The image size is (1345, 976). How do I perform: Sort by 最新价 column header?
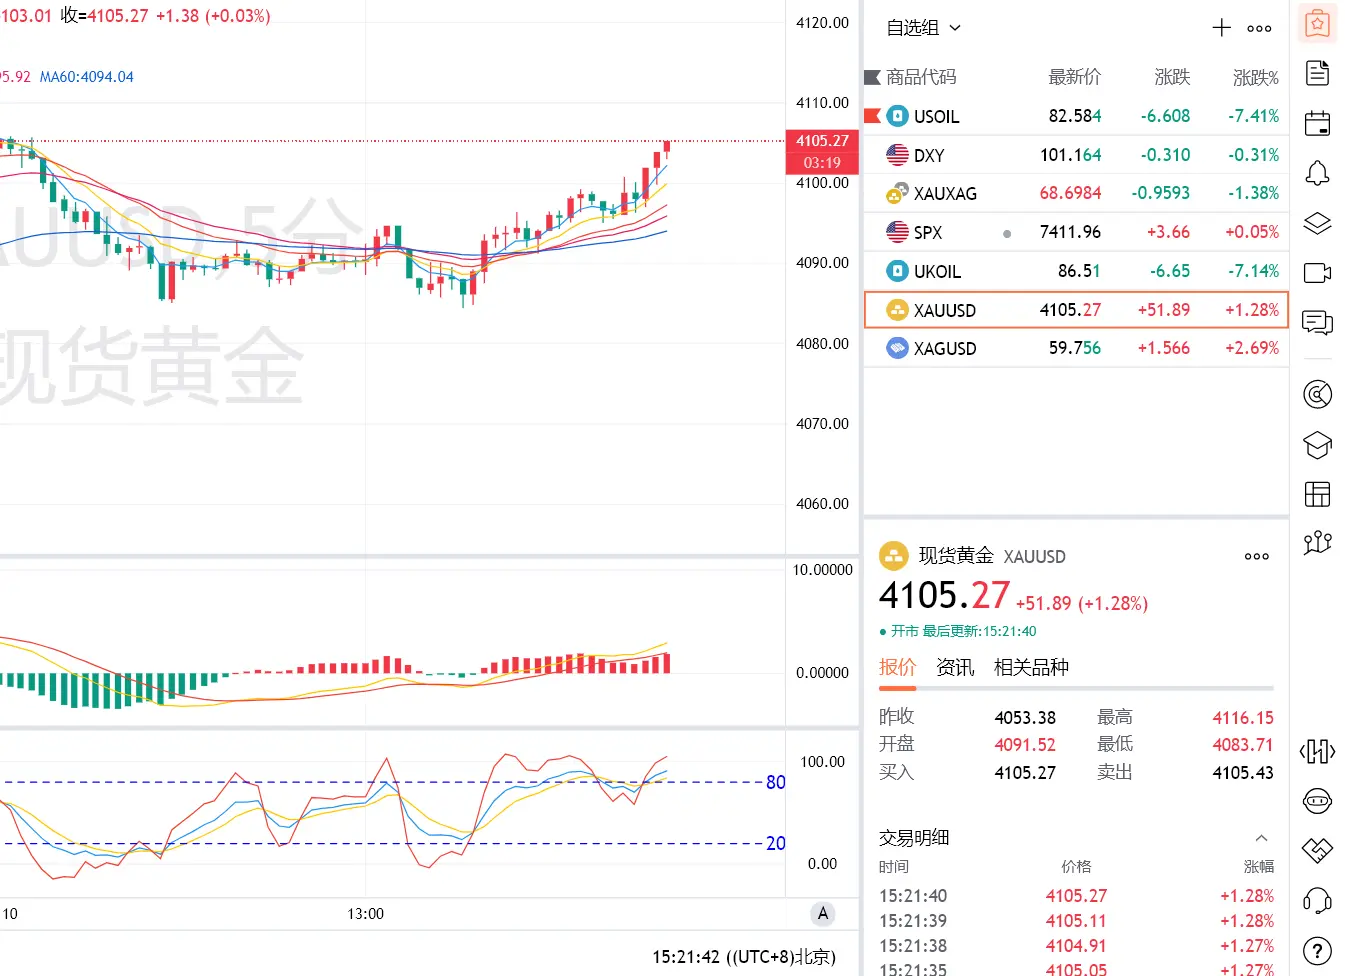(1074, 77)
